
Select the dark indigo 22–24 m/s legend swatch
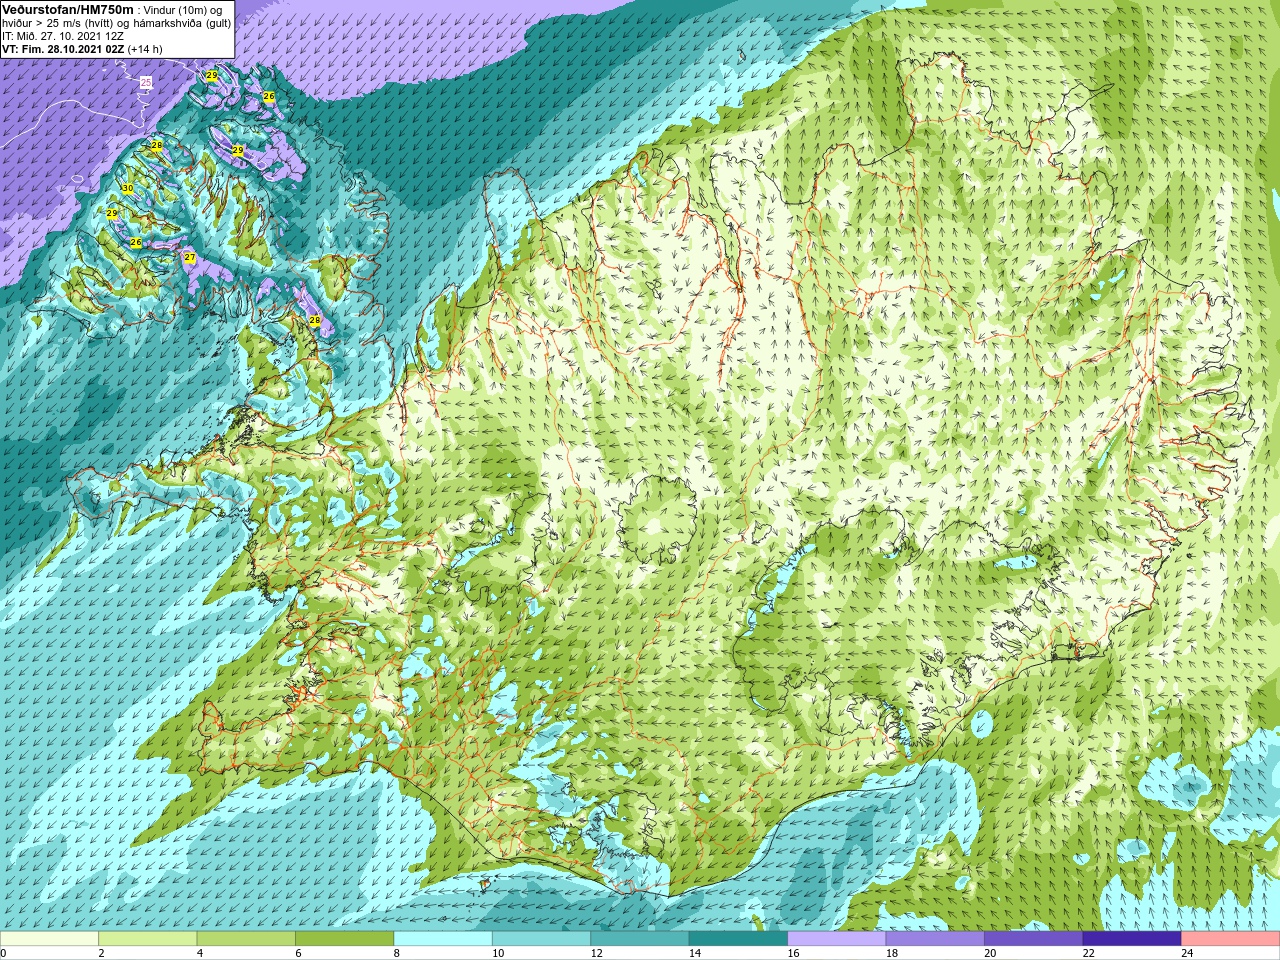1132,939
